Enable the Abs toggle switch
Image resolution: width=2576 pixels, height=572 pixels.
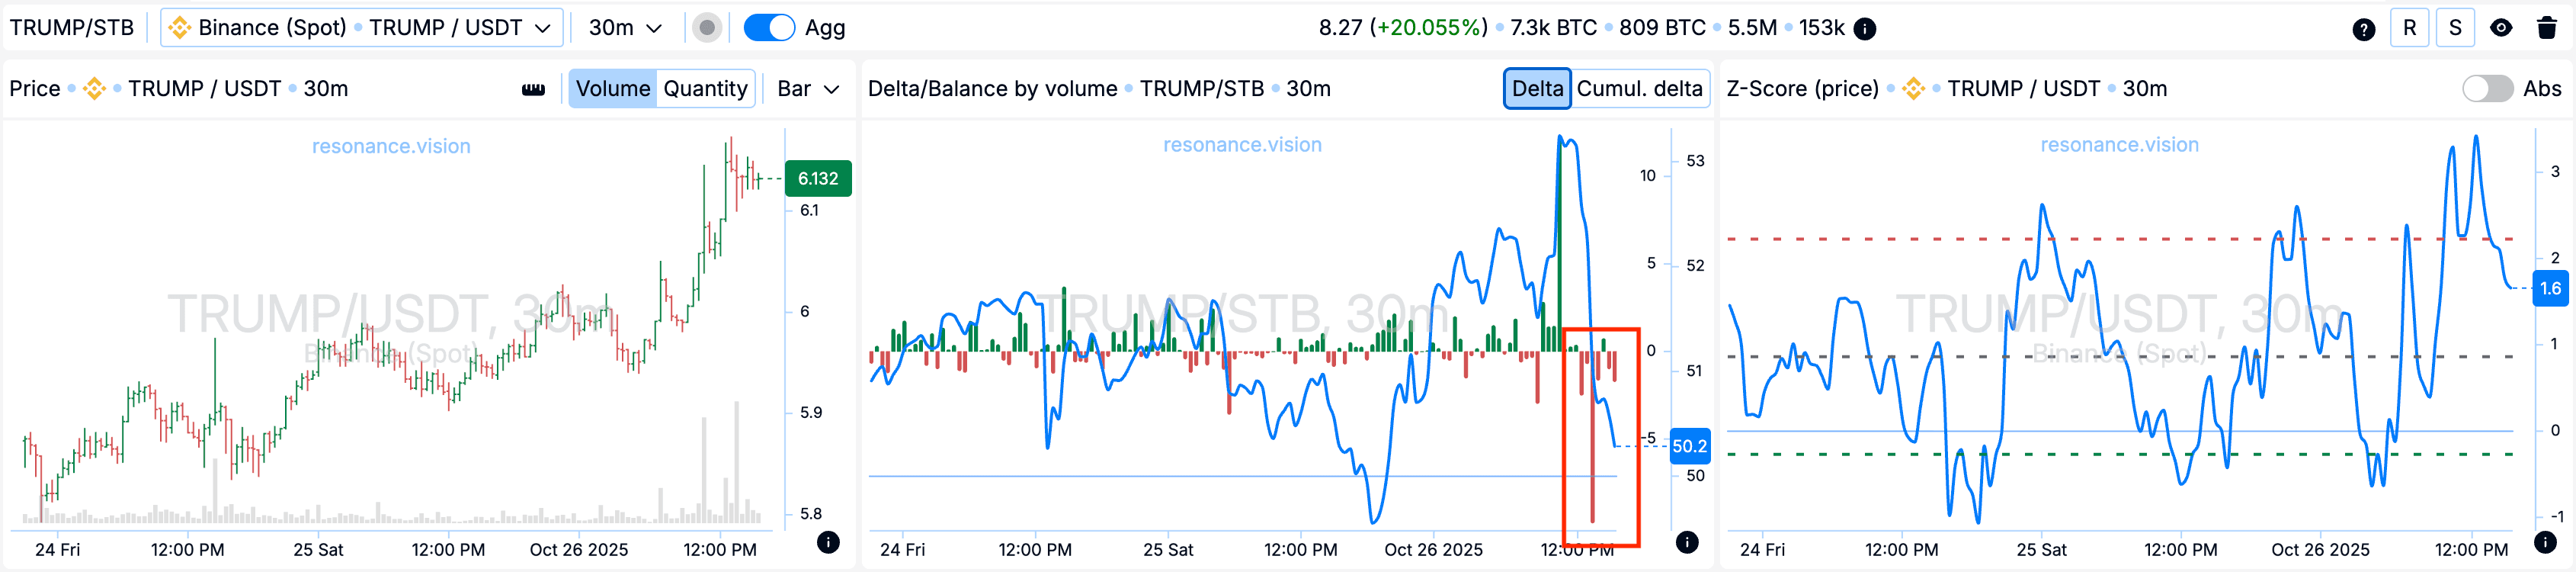click(x=2487, y=89)
